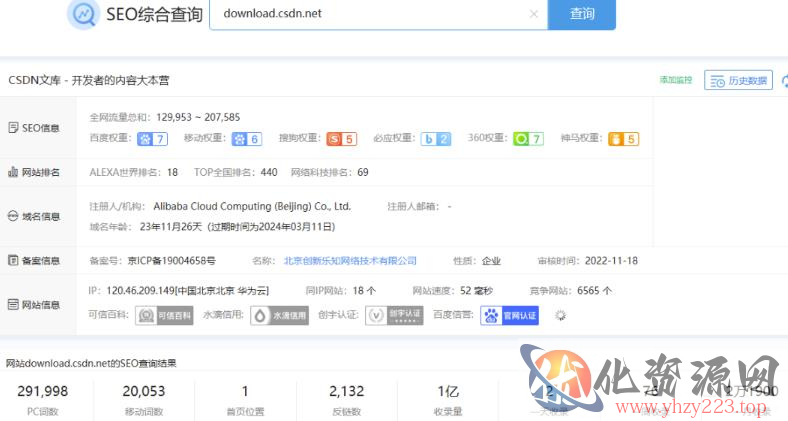
Task: Click 网站速度 52 毫秒 value
Action: pos(476,290)
